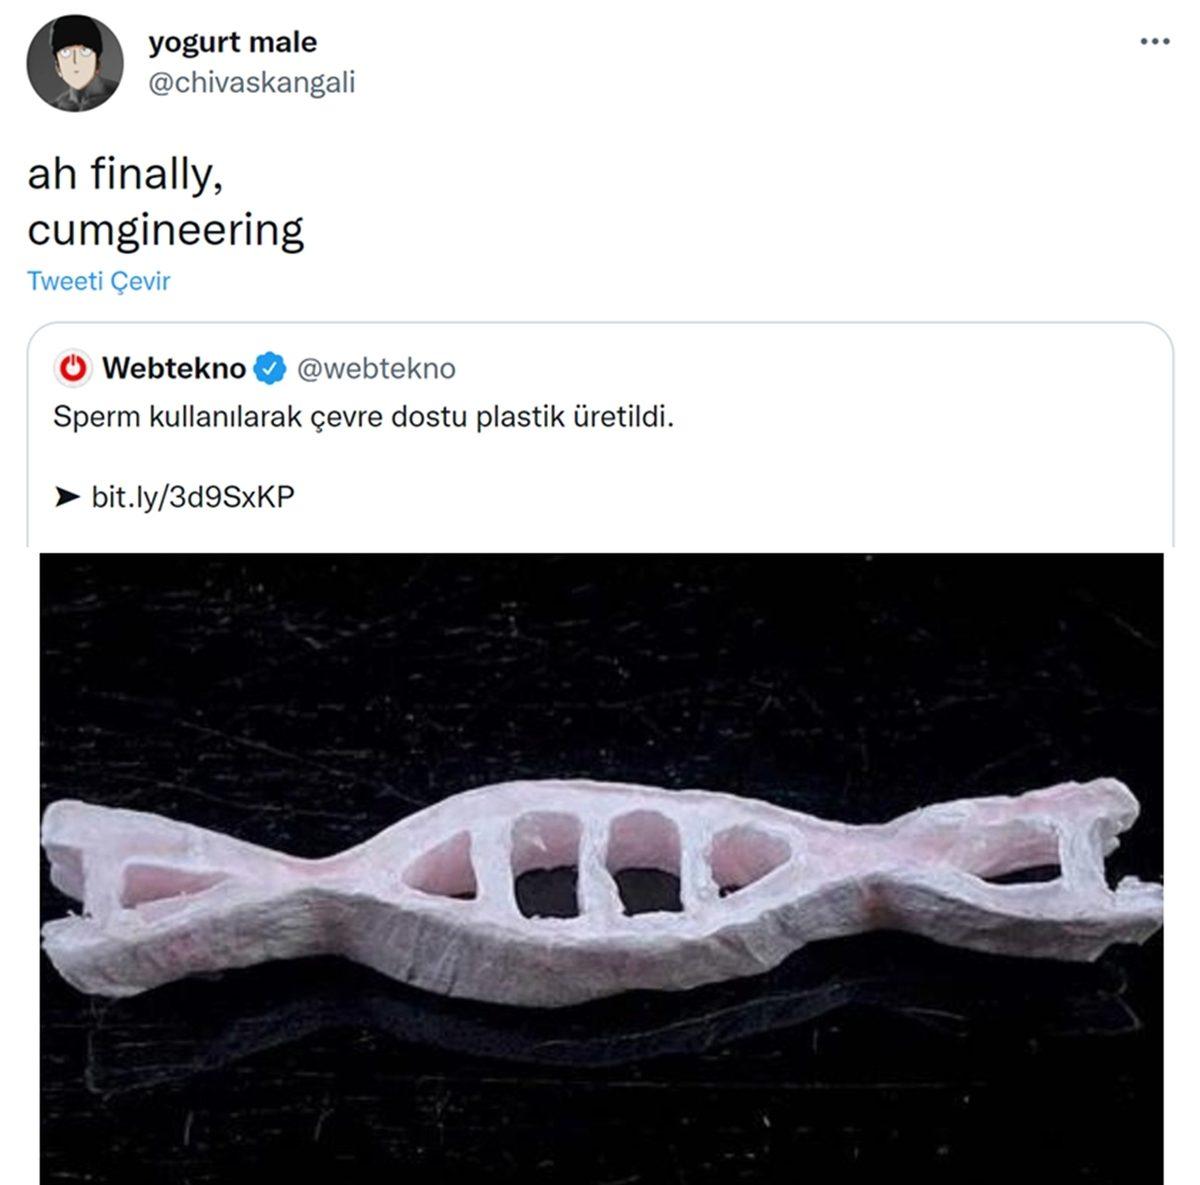Click the word "plastik" in the quoted tweet
The height and width of the screenshot is (1185, 1200).
coord(519,416)
